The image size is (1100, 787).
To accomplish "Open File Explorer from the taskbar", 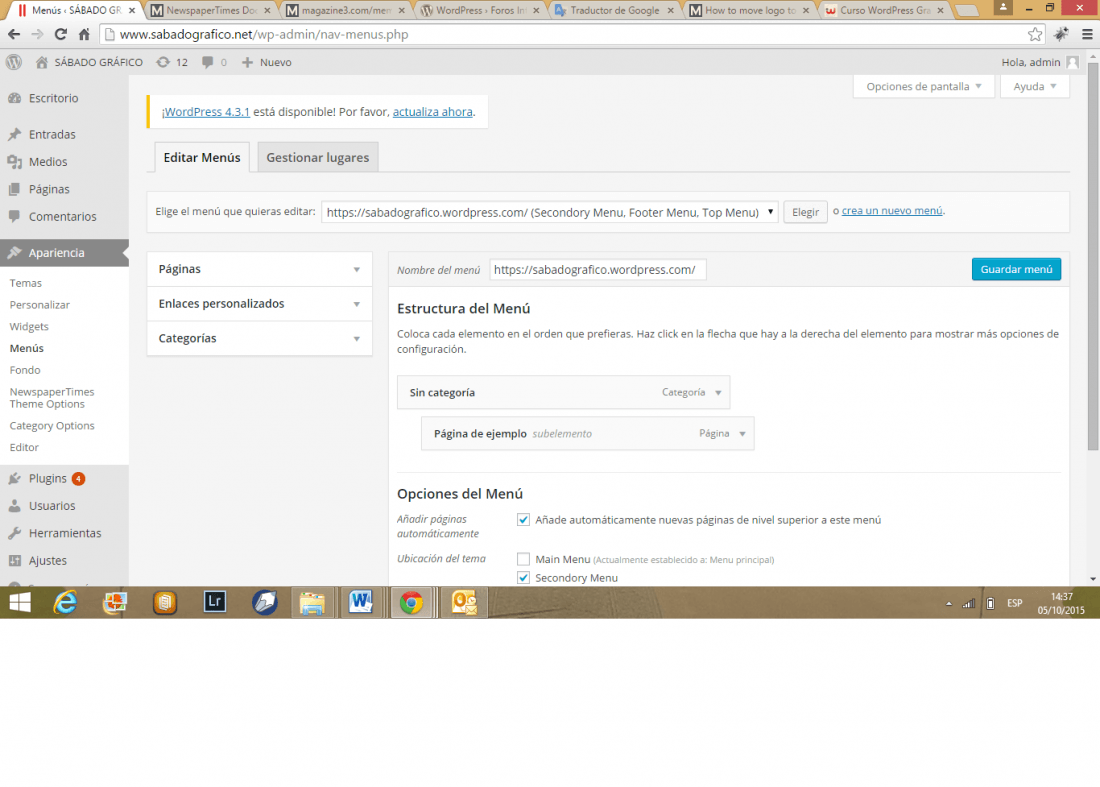I will click(312, 603).
